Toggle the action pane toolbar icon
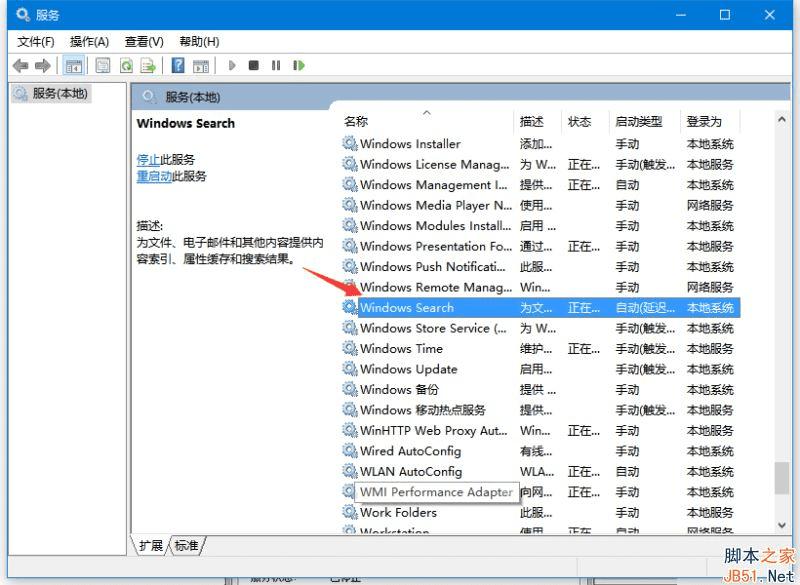 coord(201,66)
